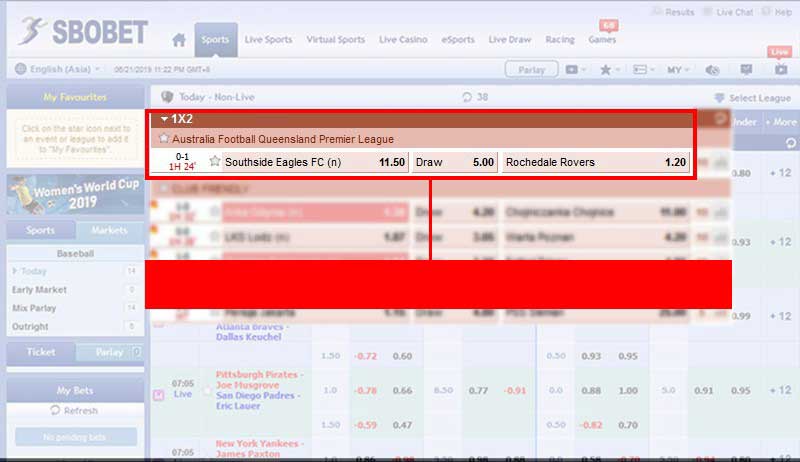800x462 pixels.
Task: Collapse the 1X2 section arrow
Action: (164, 119)
